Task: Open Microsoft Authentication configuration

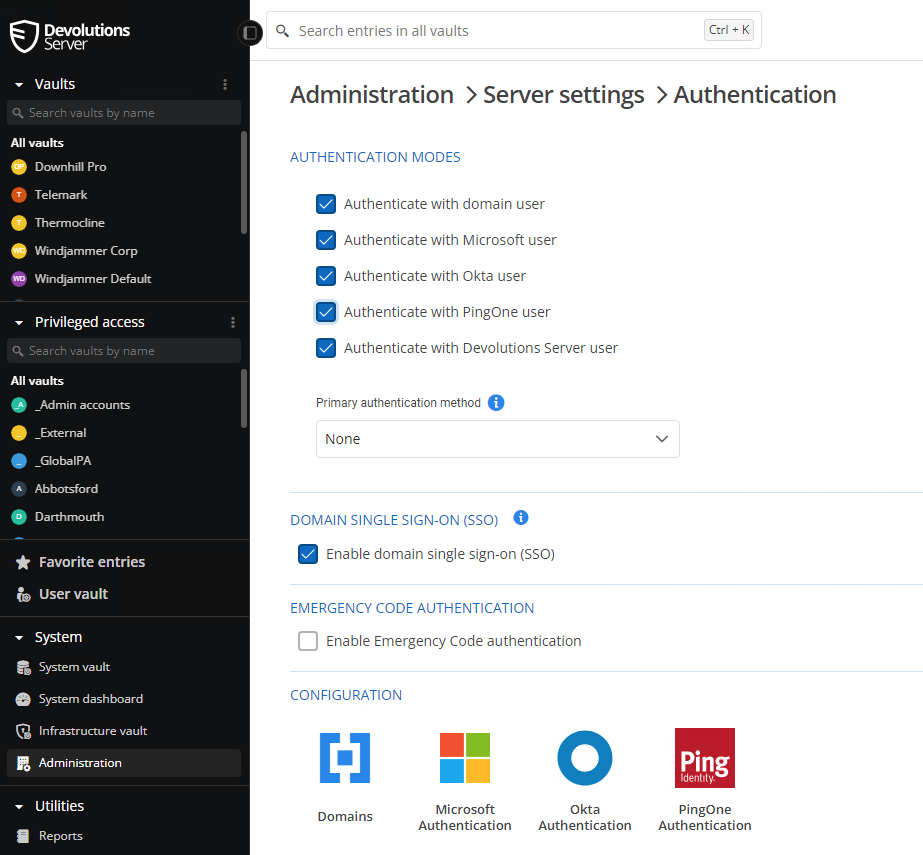Action: pos(464,780)
